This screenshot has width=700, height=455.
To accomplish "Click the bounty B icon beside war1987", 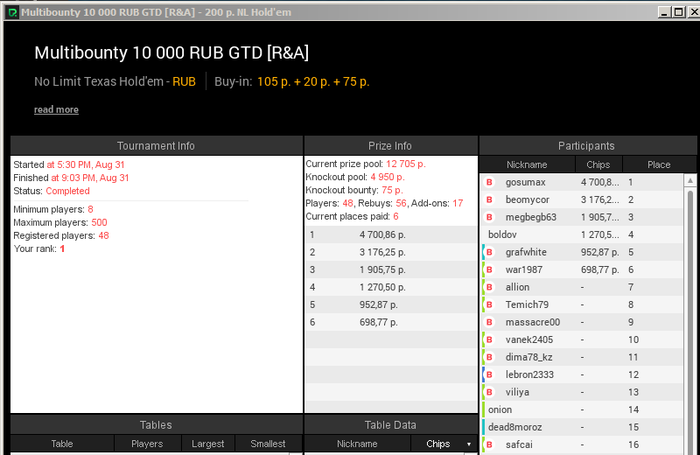I will point(489,270).
